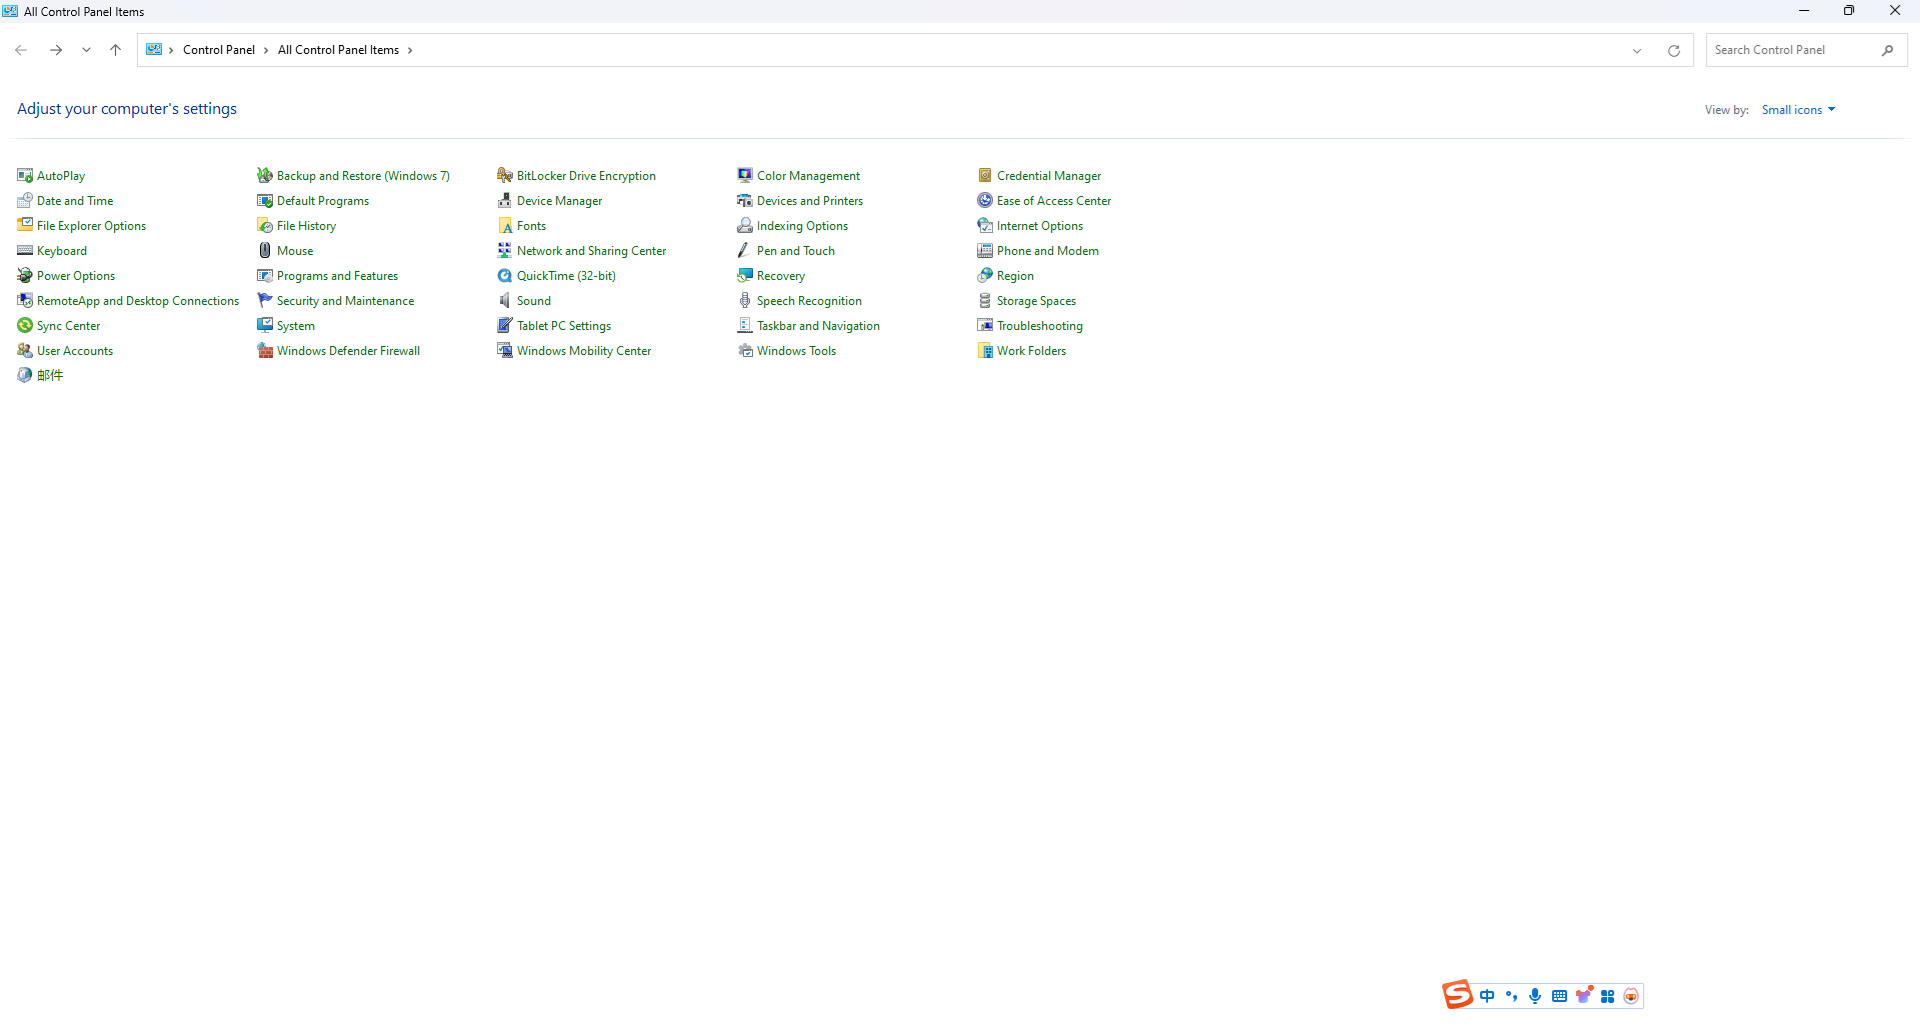
Task: Open recent locations dropdown arrow
Action: click(x=86, y=50)
